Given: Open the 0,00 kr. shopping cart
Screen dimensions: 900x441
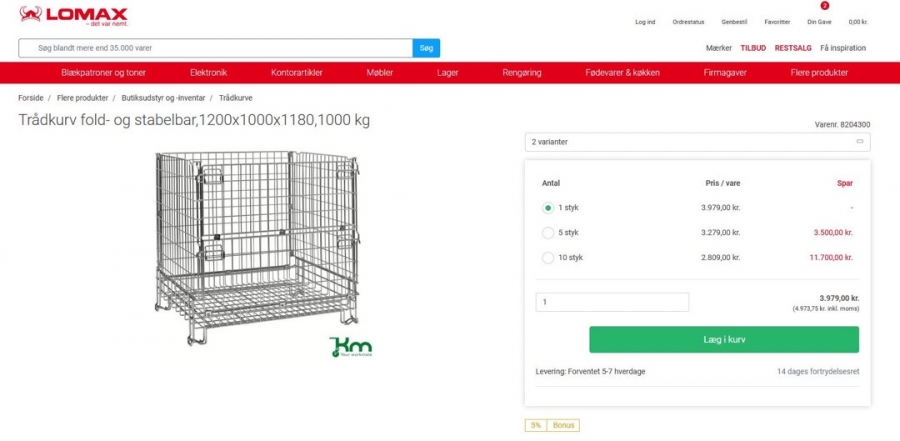Looking at the screenshot, I should 858,21.
